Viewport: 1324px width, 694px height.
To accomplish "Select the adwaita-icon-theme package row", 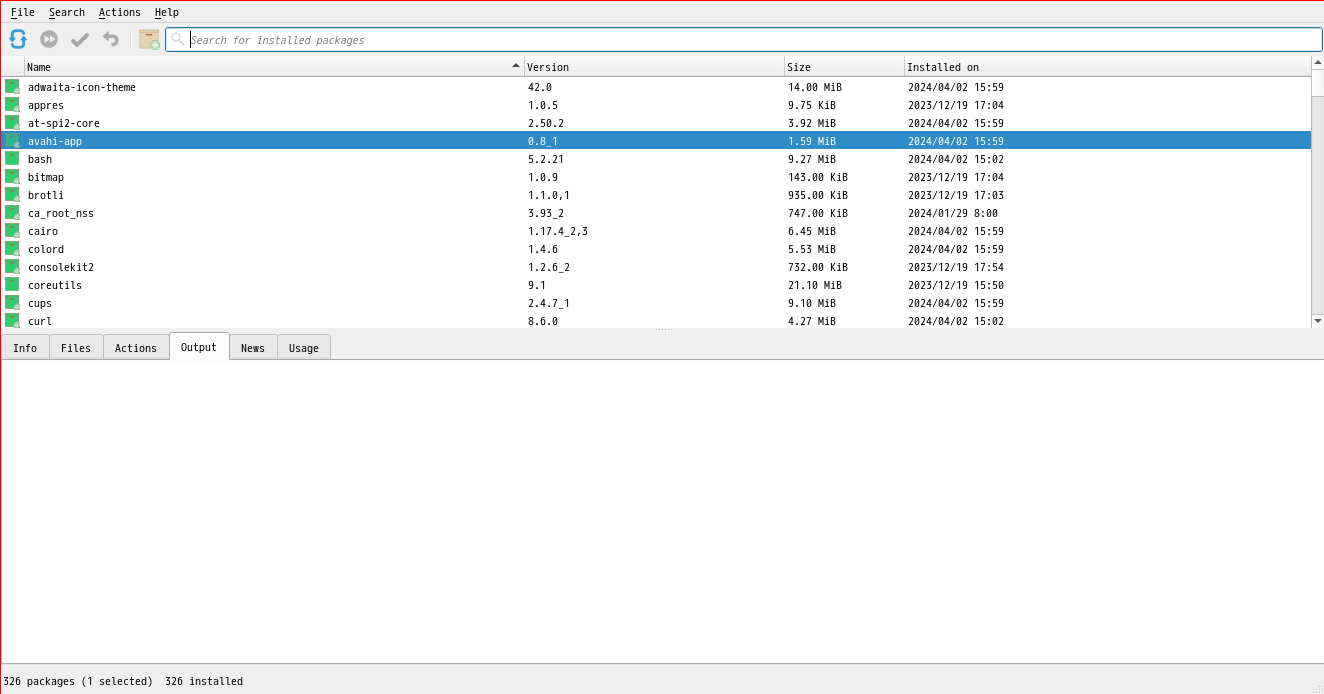I will pos(656,87).
